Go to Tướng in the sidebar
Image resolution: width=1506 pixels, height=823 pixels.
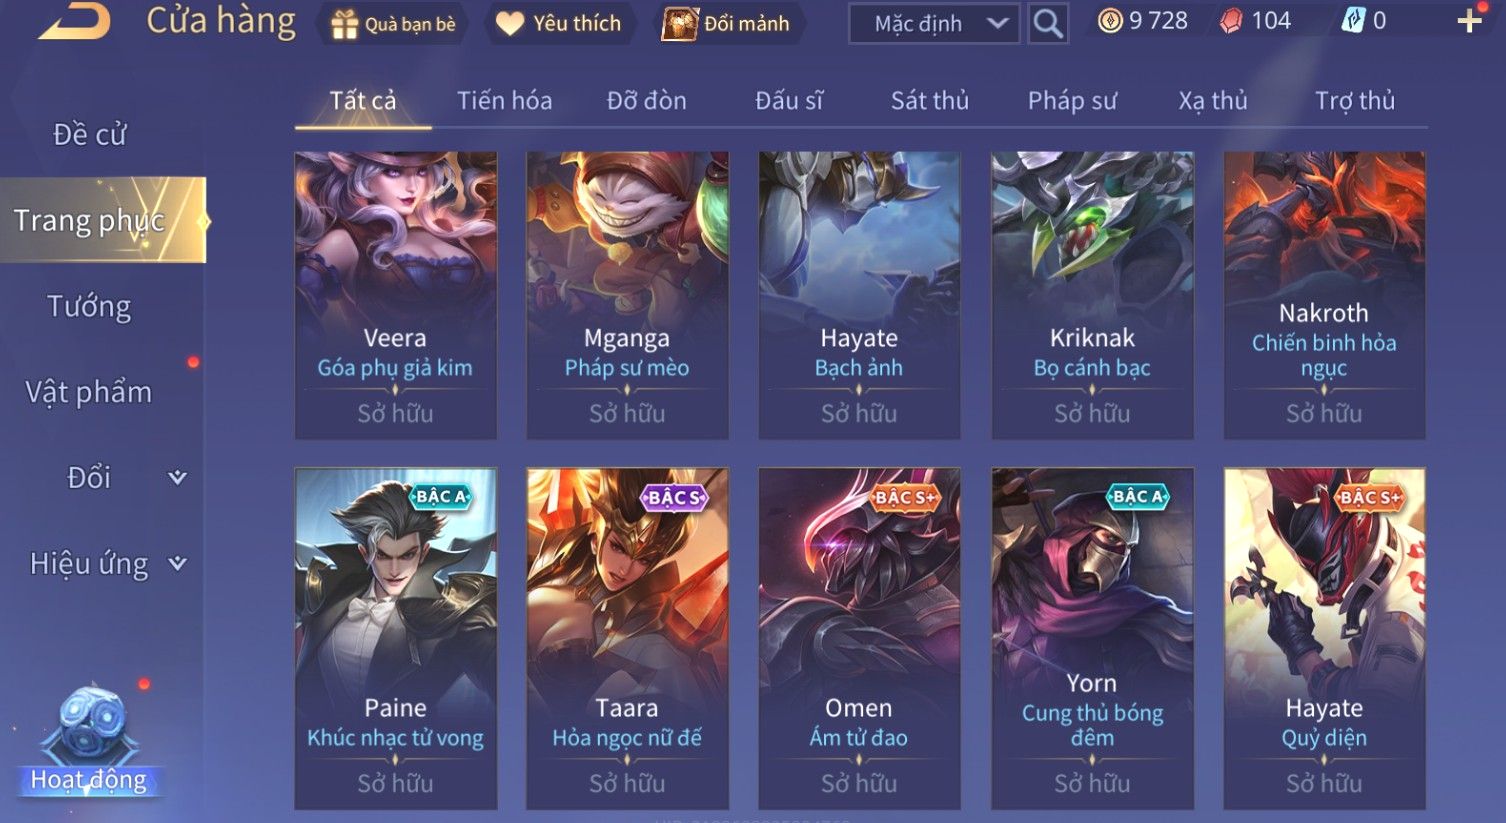pos(89,306)
